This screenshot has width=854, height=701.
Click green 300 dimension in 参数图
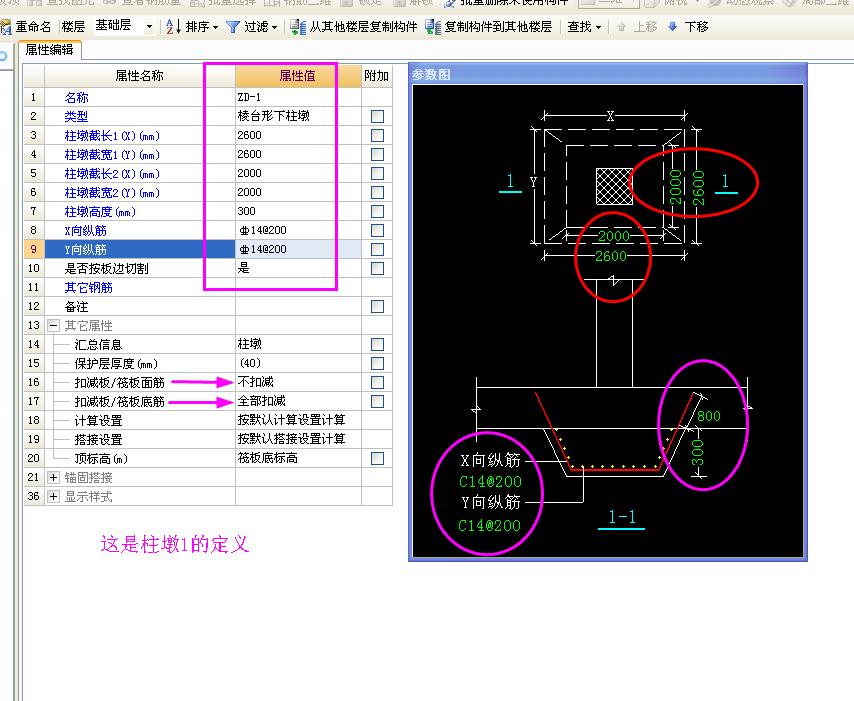pyautogui.click(x=698, y=453)
